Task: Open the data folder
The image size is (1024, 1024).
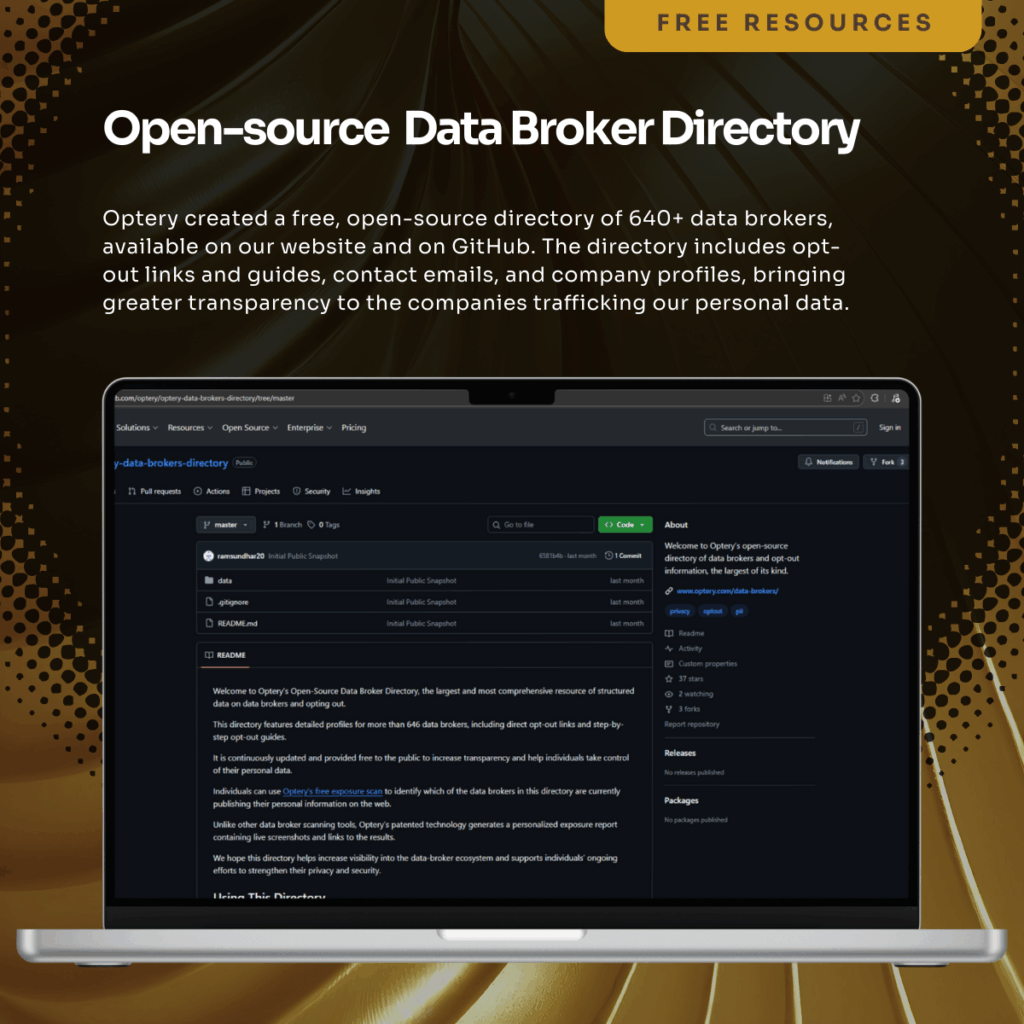Action: click(225, 580)
